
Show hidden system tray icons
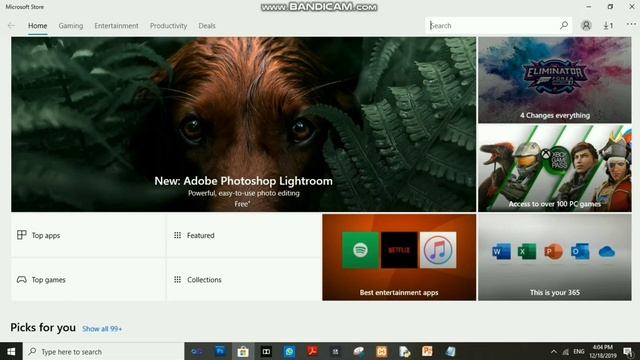(553, 351)
